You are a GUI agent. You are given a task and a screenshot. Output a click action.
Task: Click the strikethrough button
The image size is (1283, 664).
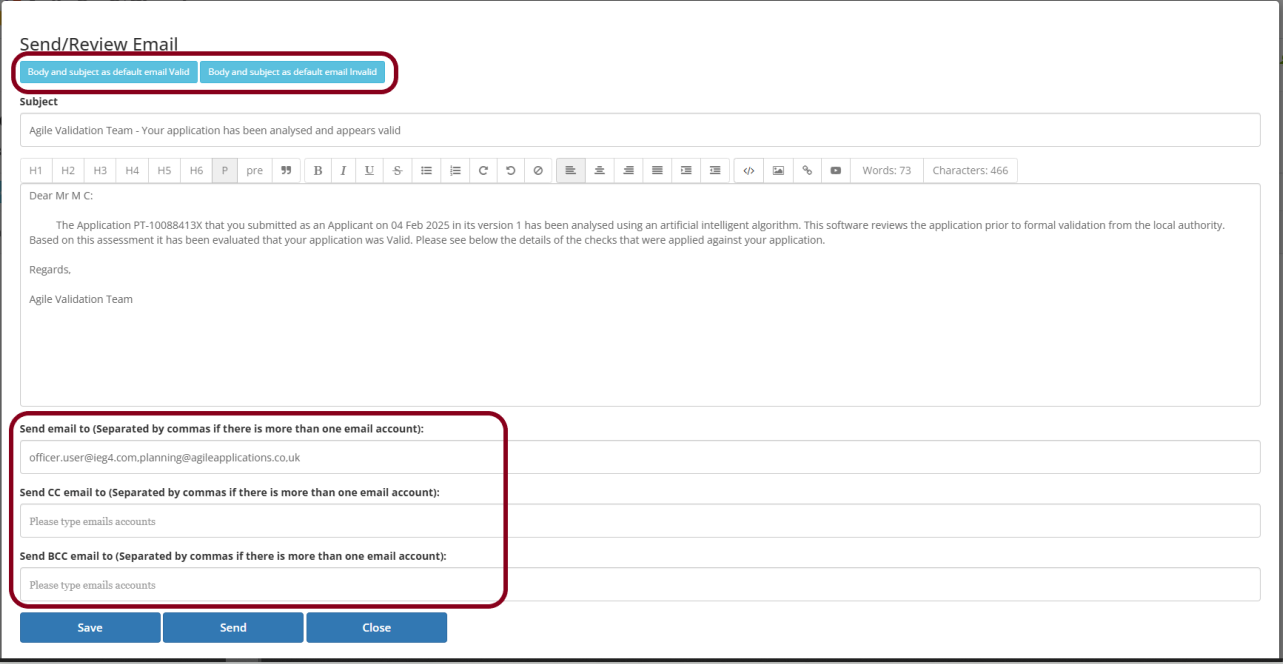(397, 171)
